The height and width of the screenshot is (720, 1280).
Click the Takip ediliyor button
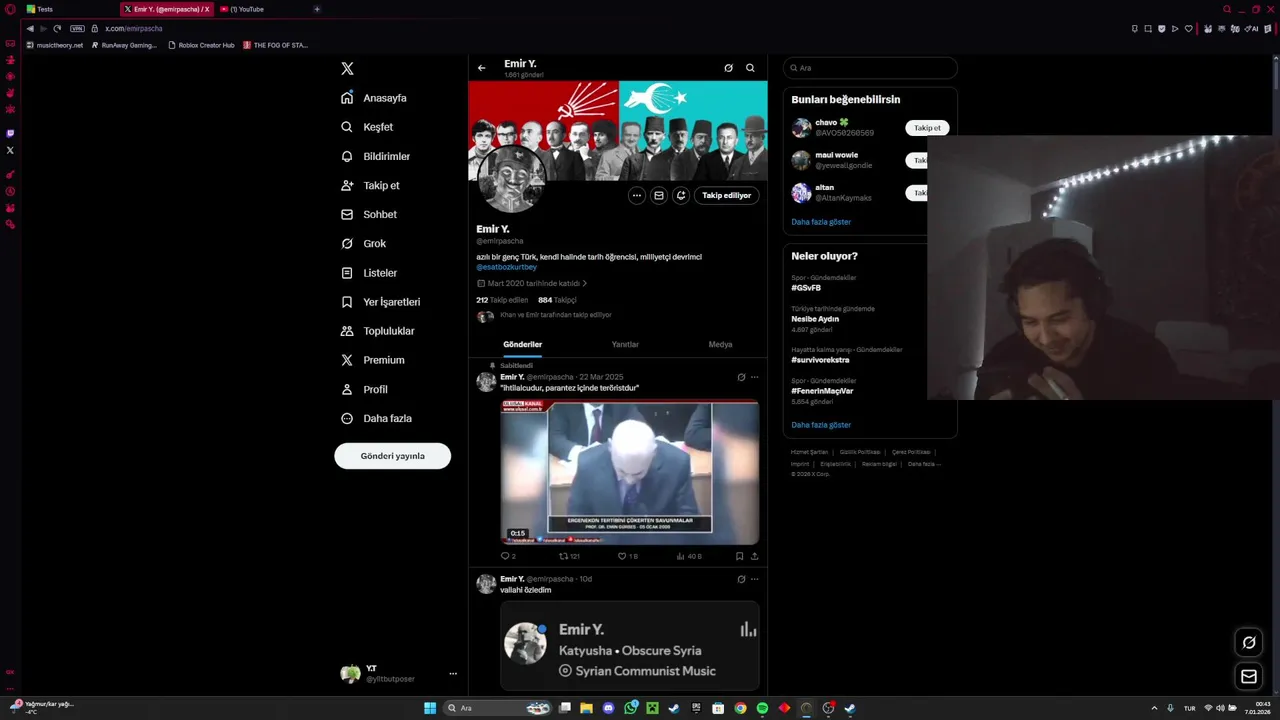[x=726, y=196]
